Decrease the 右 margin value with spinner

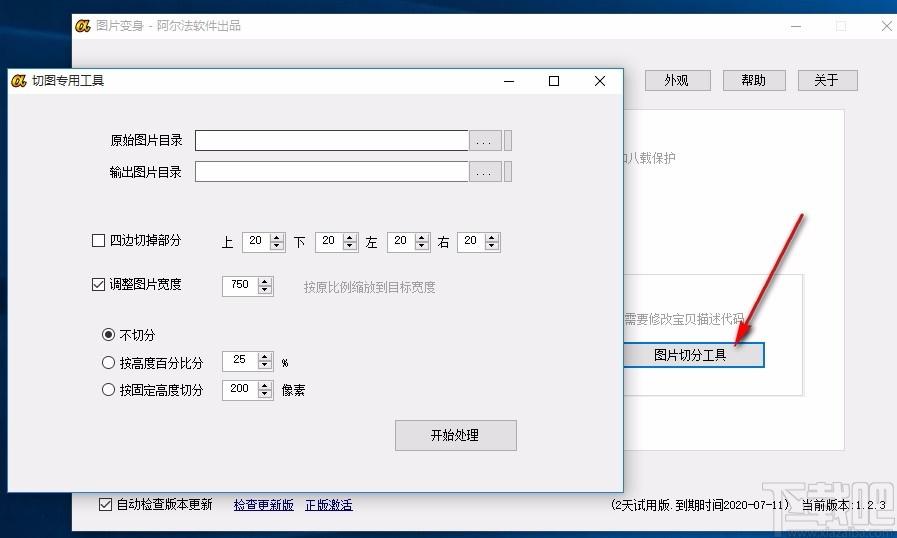pyautogui.click(x=493, y=246)
